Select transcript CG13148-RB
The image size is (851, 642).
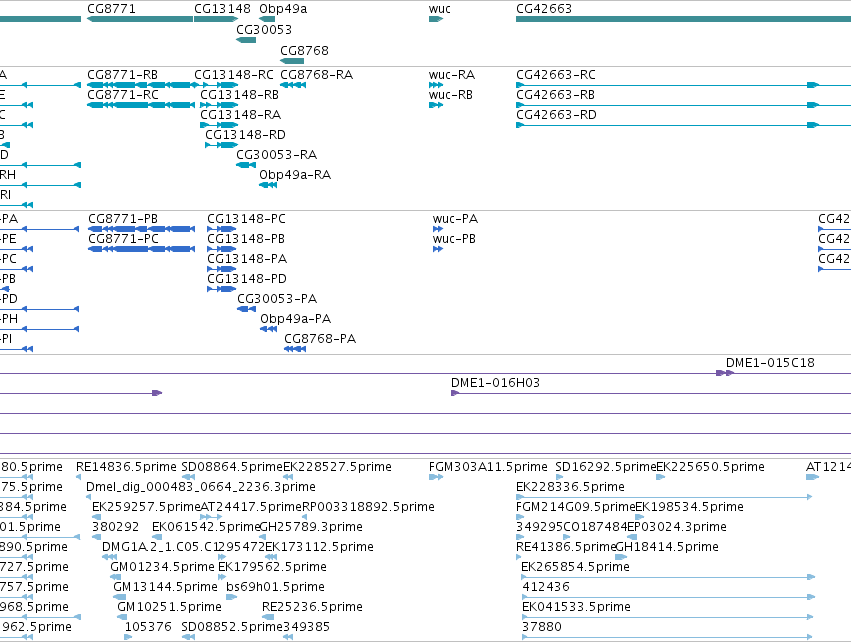(239, 94)
